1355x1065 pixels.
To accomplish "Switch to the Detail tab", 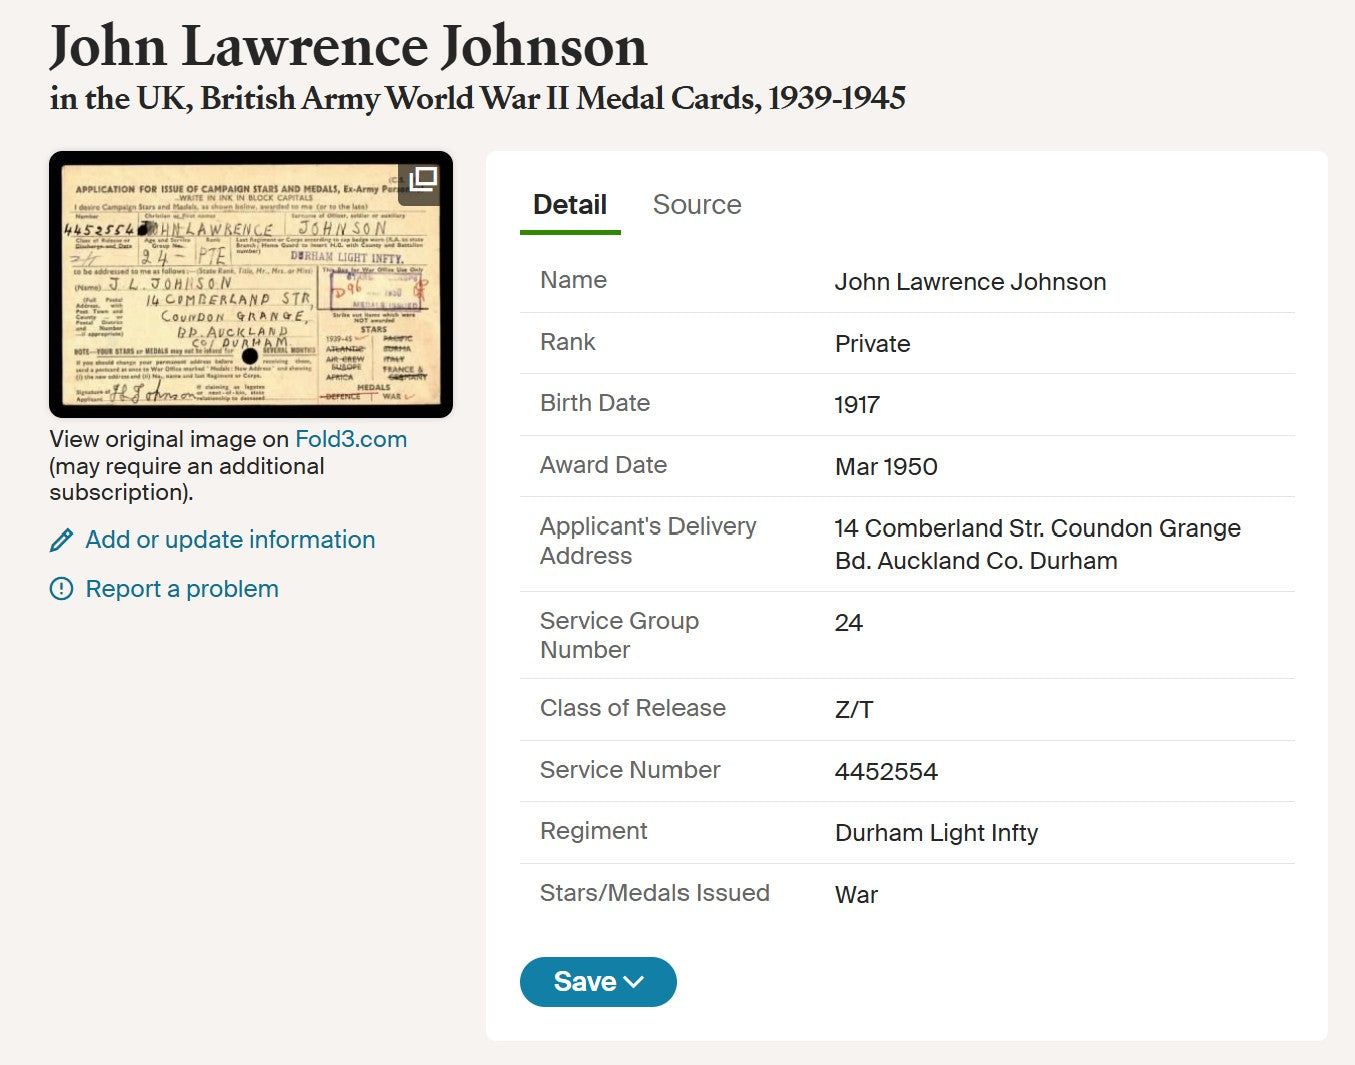I will (x=569, y=205).
